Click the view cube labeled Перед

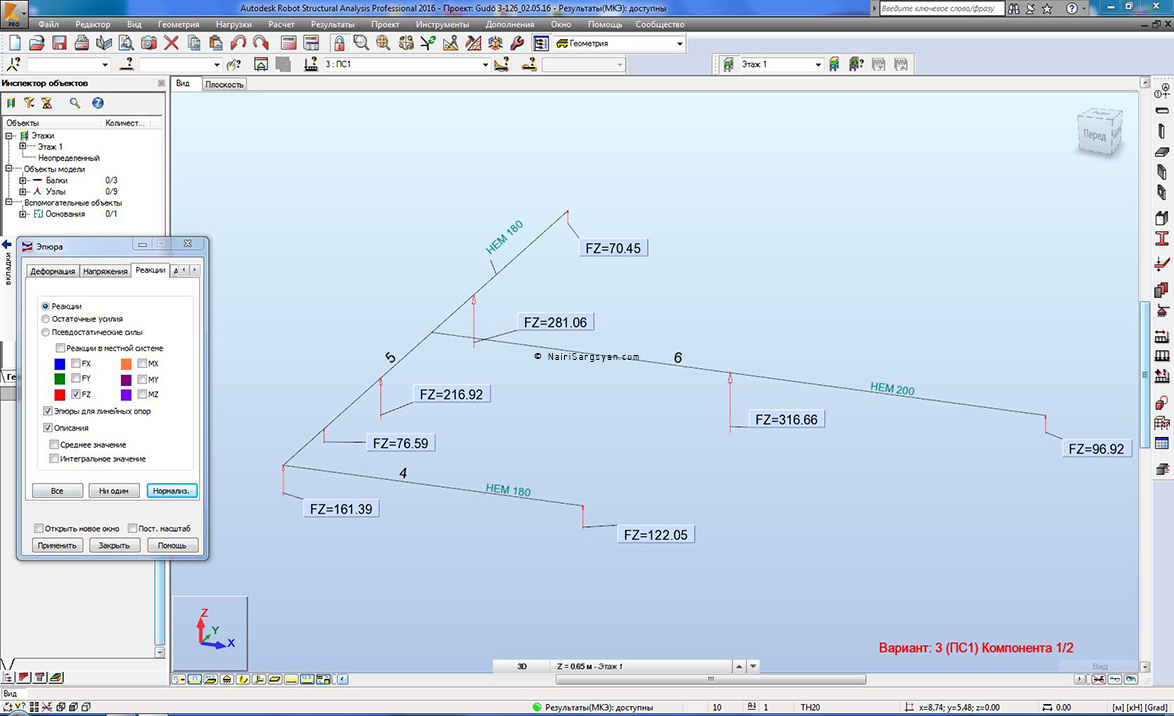click(1099, 133)
